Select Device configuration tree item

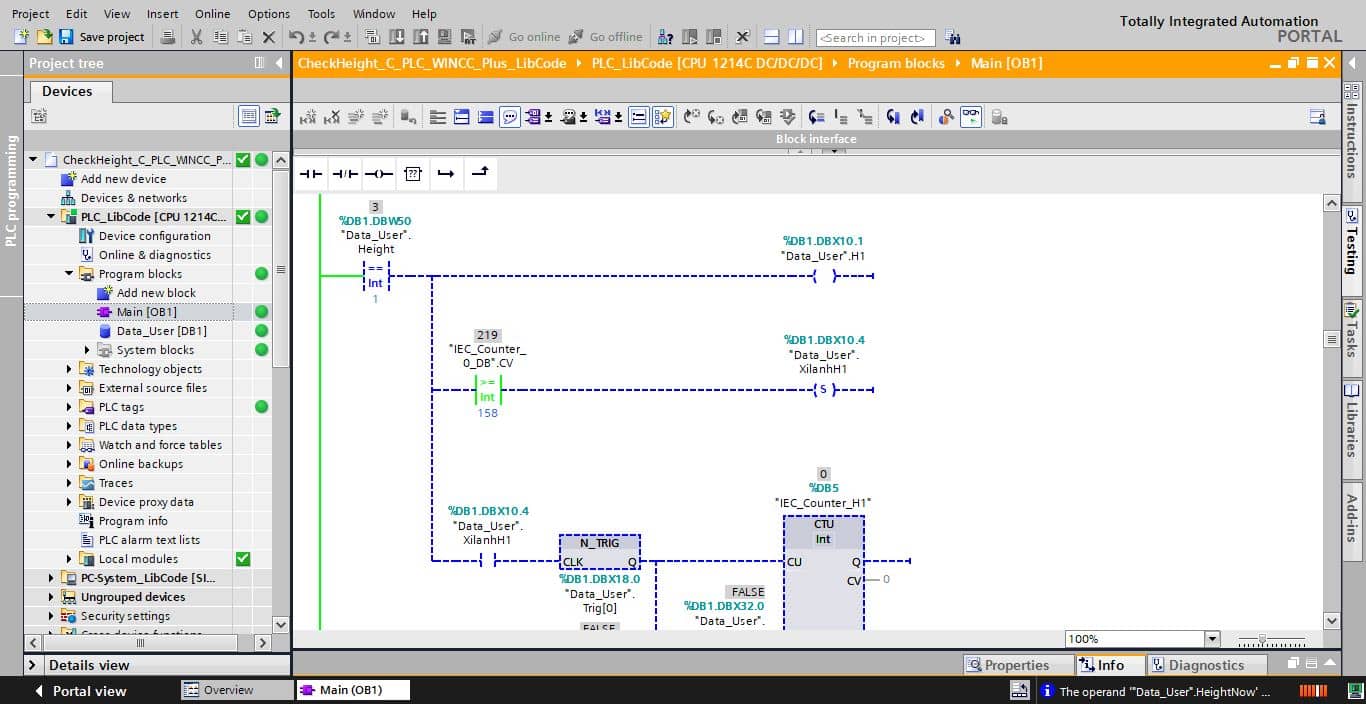(154, 236)
